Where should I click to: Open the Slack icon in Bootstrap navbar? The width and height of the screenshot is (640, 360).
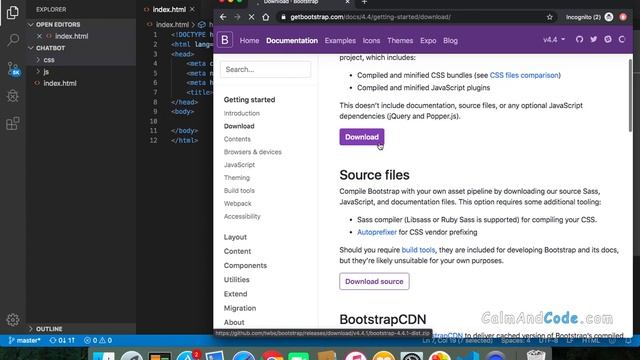(x=608, y=40)
